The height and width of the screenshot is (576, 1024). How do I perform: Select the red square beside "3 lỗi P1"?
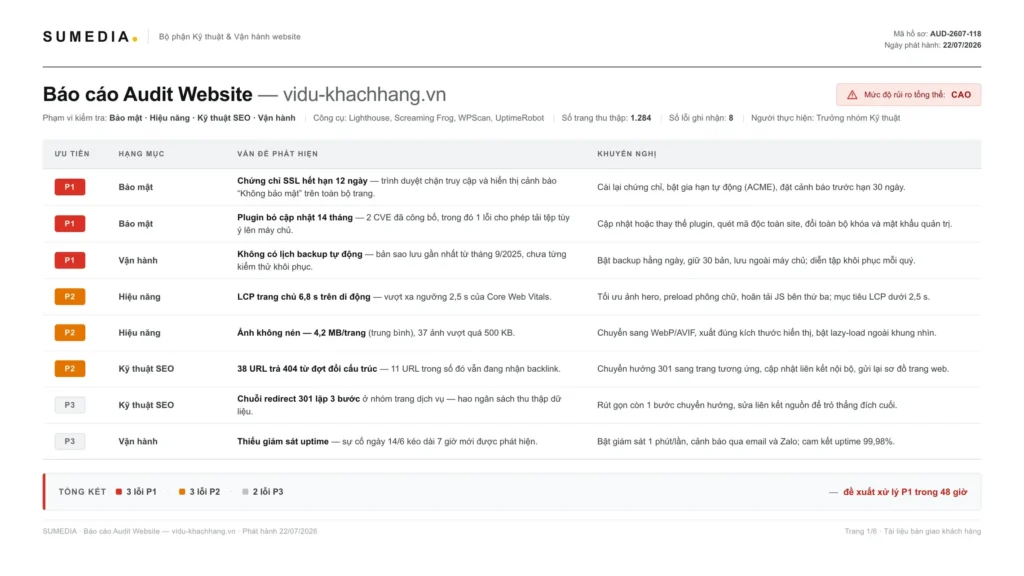(x=119, y=492)
